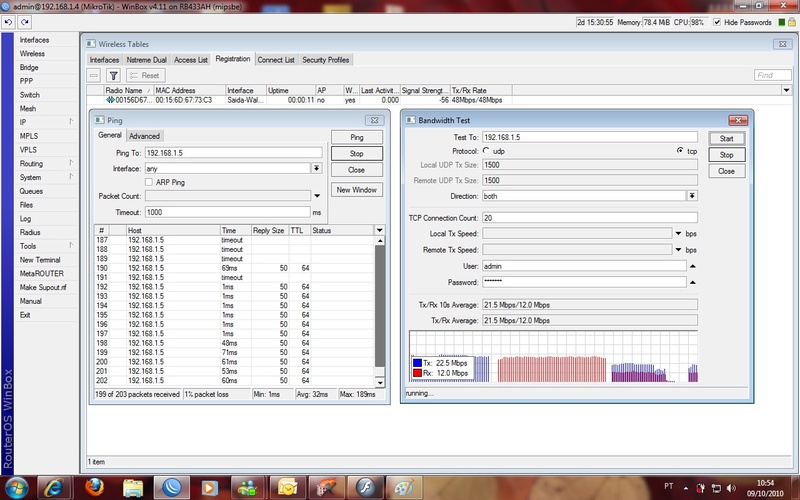800x500 pixels.
Task: Switch to the Security Profiles tab
Action: pyautogui.click(x=325, y=60)
